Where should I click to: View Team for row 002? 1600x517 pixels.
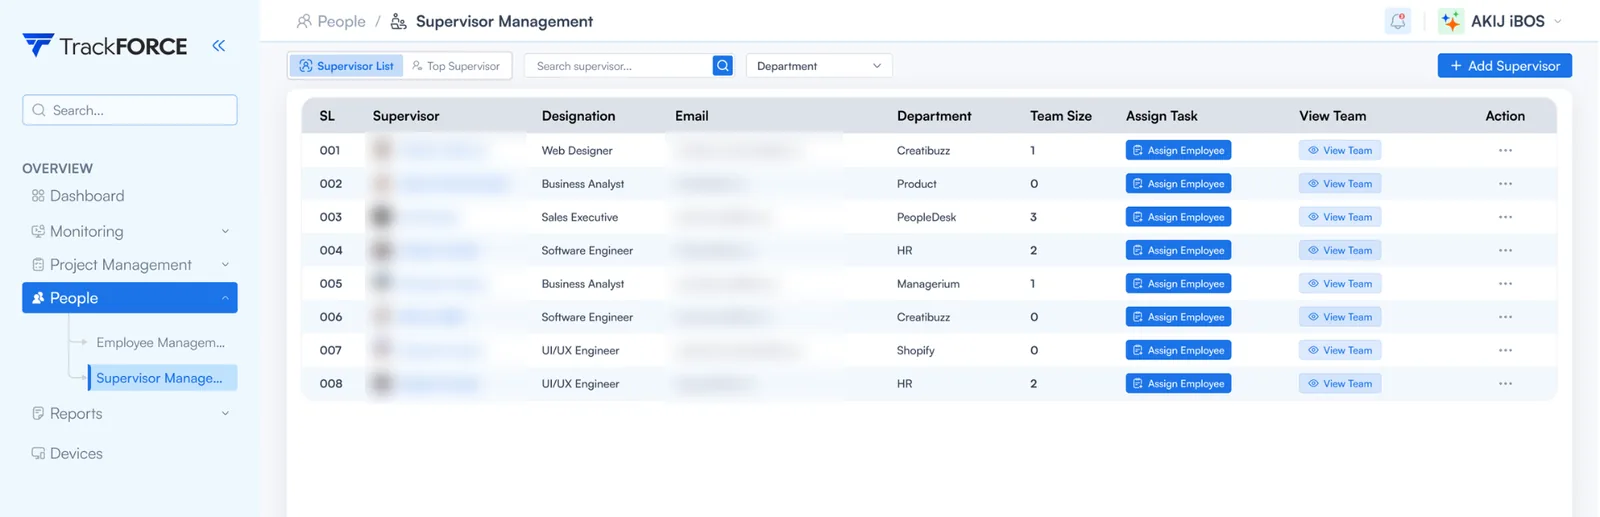[1340, 184]
